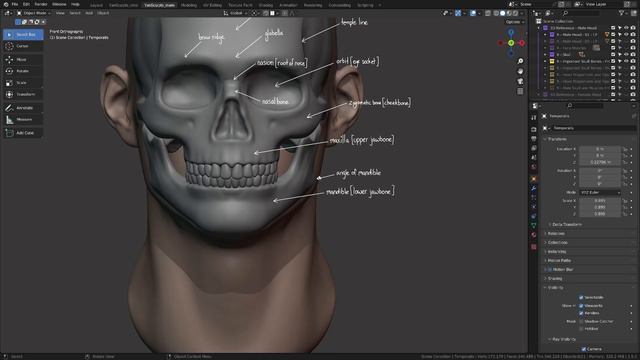Screen dimensions: 640x360
Task: Open the rotation Mode XYZ Euler dropdown
Action: 600,193
